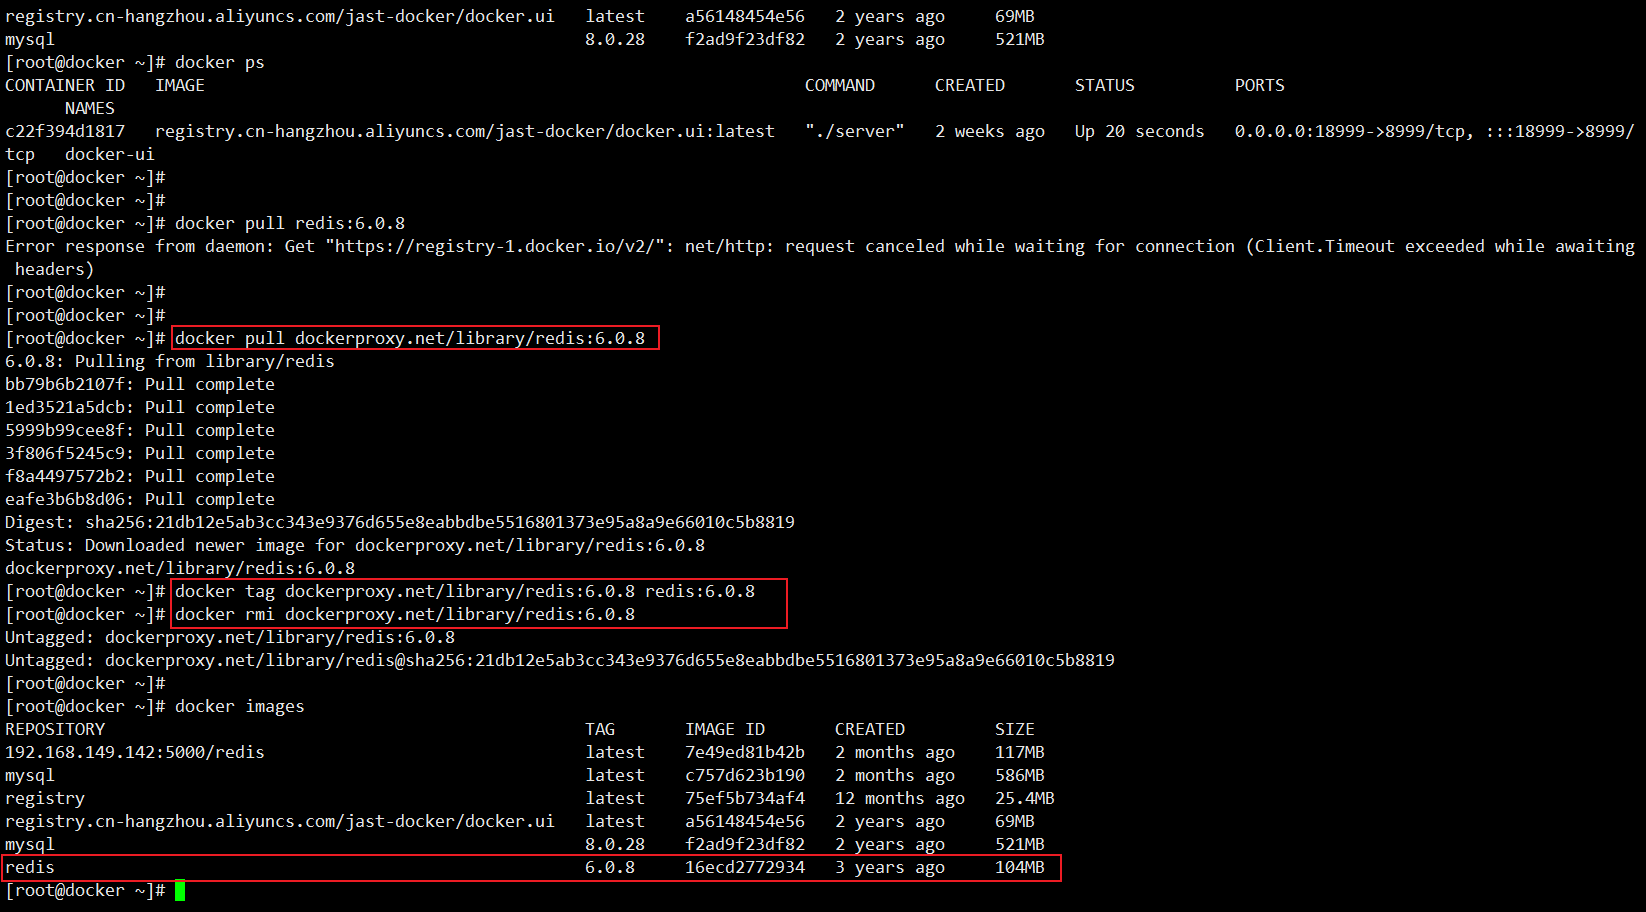Click the 'Error response from daemon' line
Viewport: 1646px width, 912px height.
point(820,257)
